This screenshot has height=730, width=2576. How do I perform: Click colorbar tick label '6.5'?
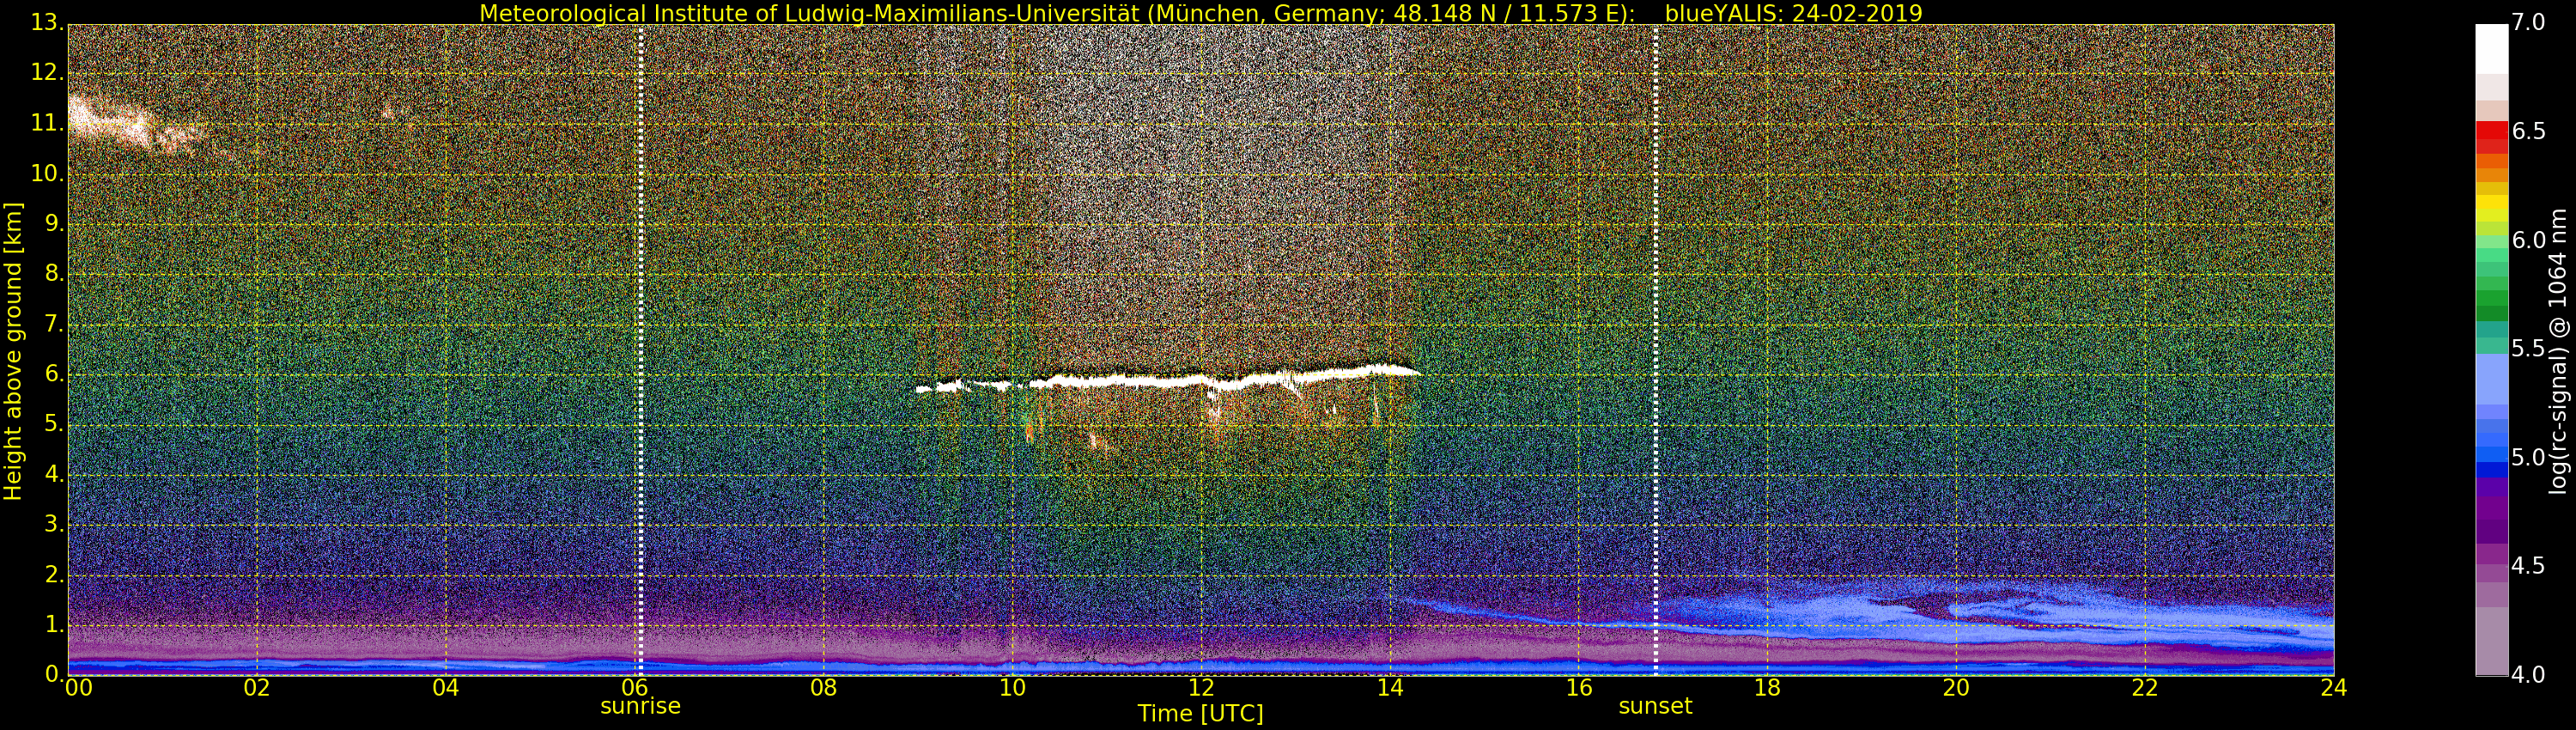coord(2529,131)
